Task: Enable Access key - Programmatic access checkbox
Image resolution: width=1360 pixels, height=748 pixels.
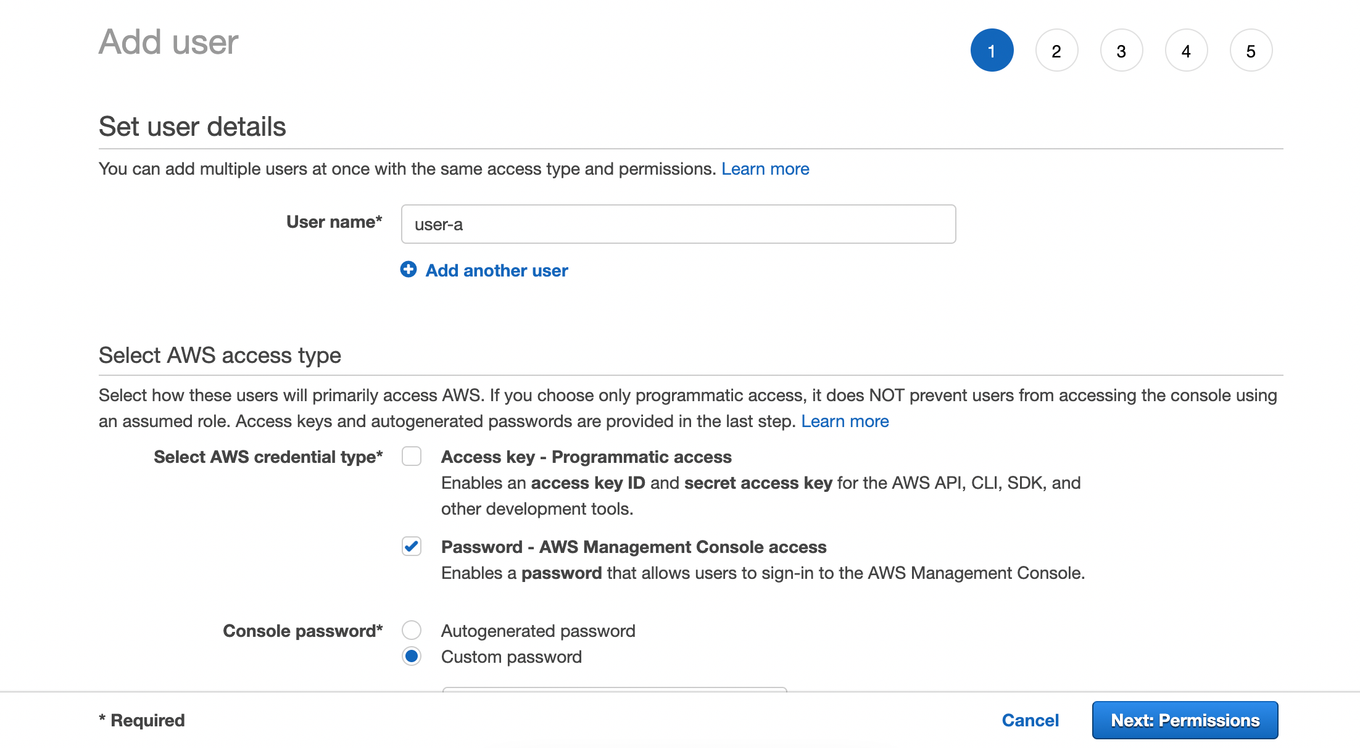Action: [411, 457]
